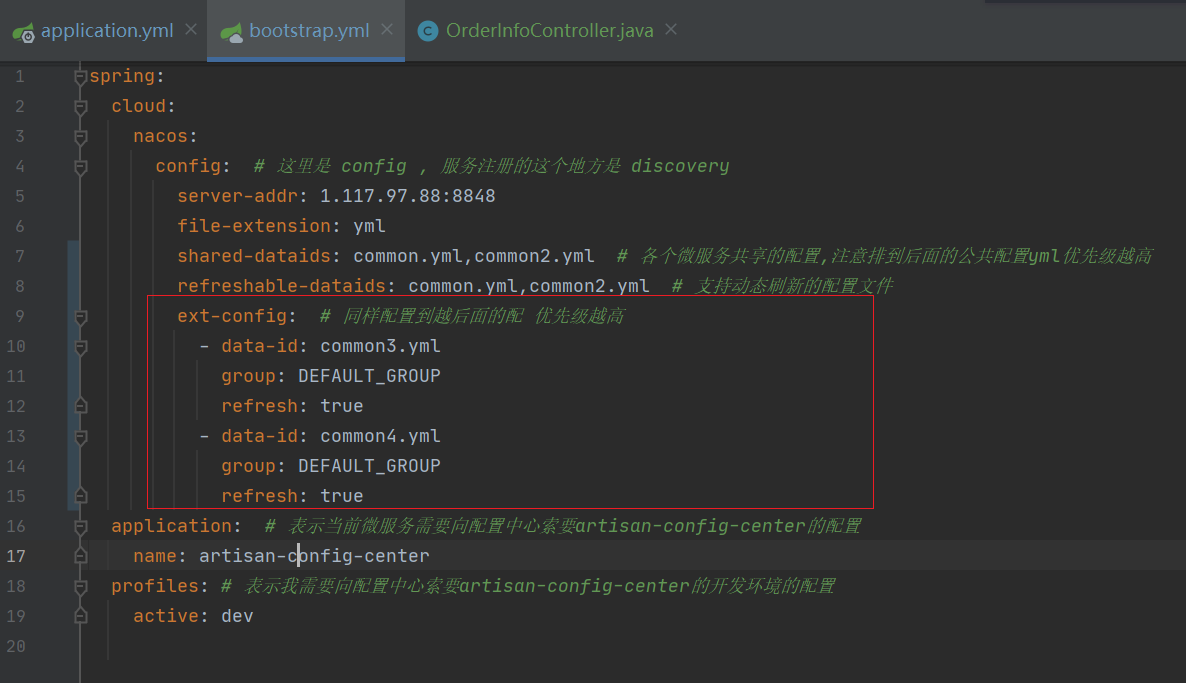Click fold end marker on line 12

[80, 406]
